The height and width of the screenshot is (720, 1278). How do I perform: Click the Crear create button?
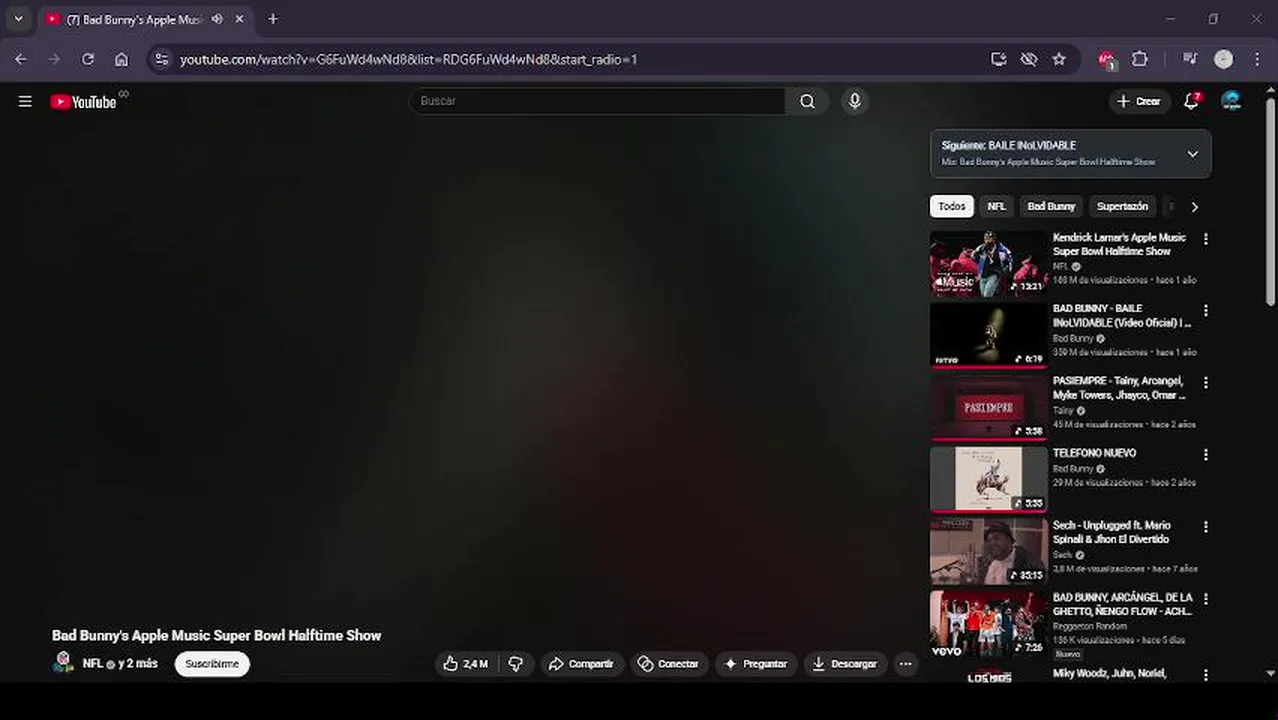(x=1139, y=101)
